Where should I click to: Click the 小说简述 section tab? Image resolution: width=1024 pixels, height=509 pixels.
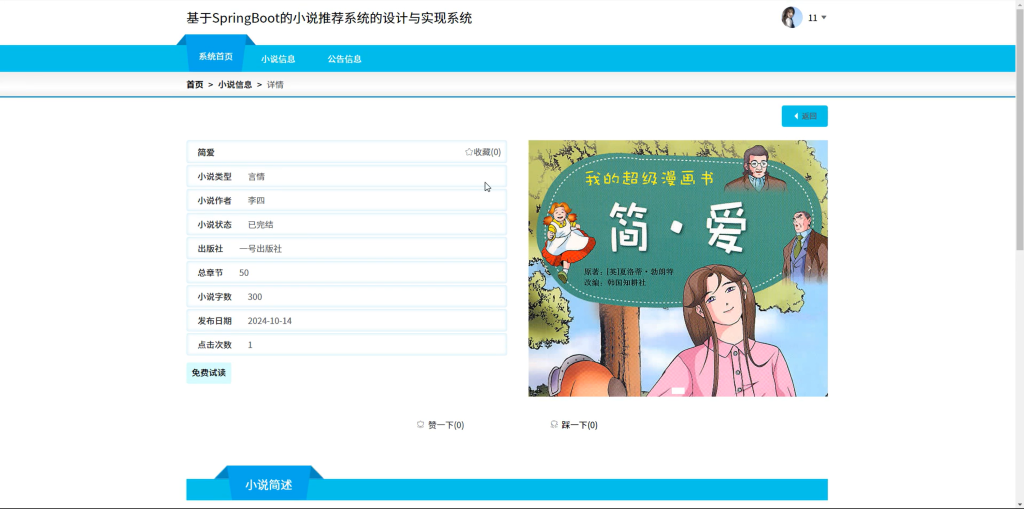(268, 485)
